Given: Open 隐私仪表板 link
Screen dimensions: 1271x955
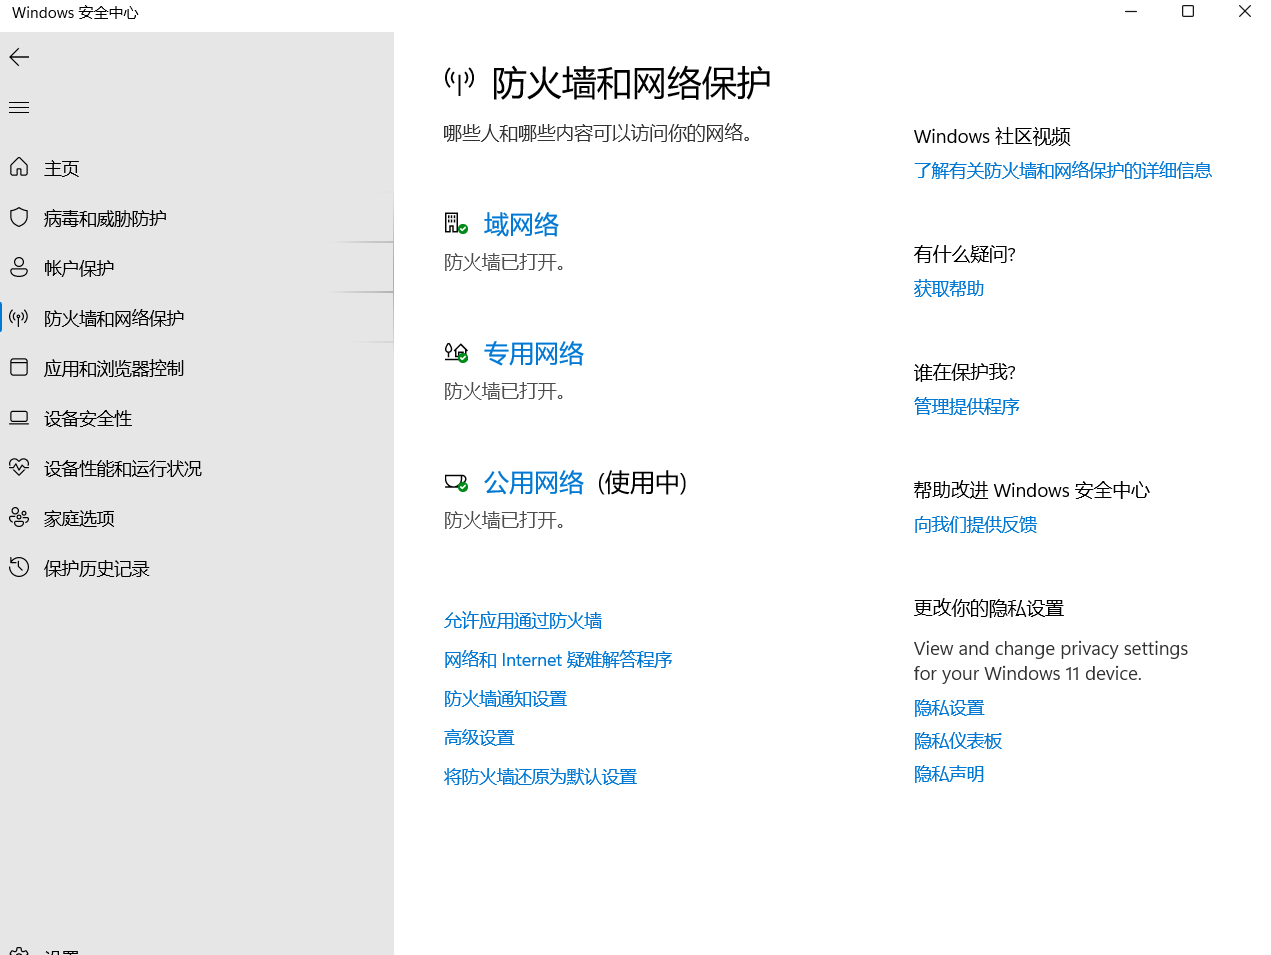Looking at the screenshot, I should [x=958, y=741].
